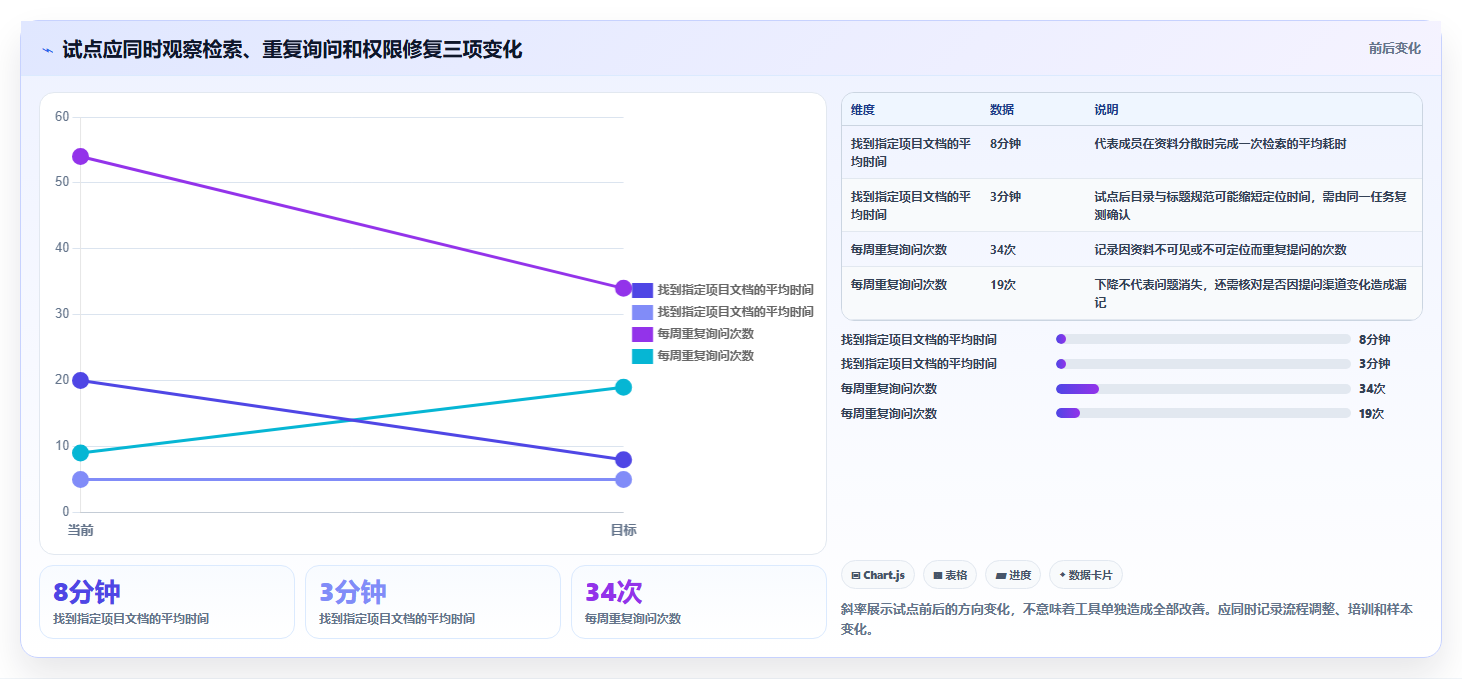
Task: Click the Chart.js chip icon
Action: (x=856, y=575)
